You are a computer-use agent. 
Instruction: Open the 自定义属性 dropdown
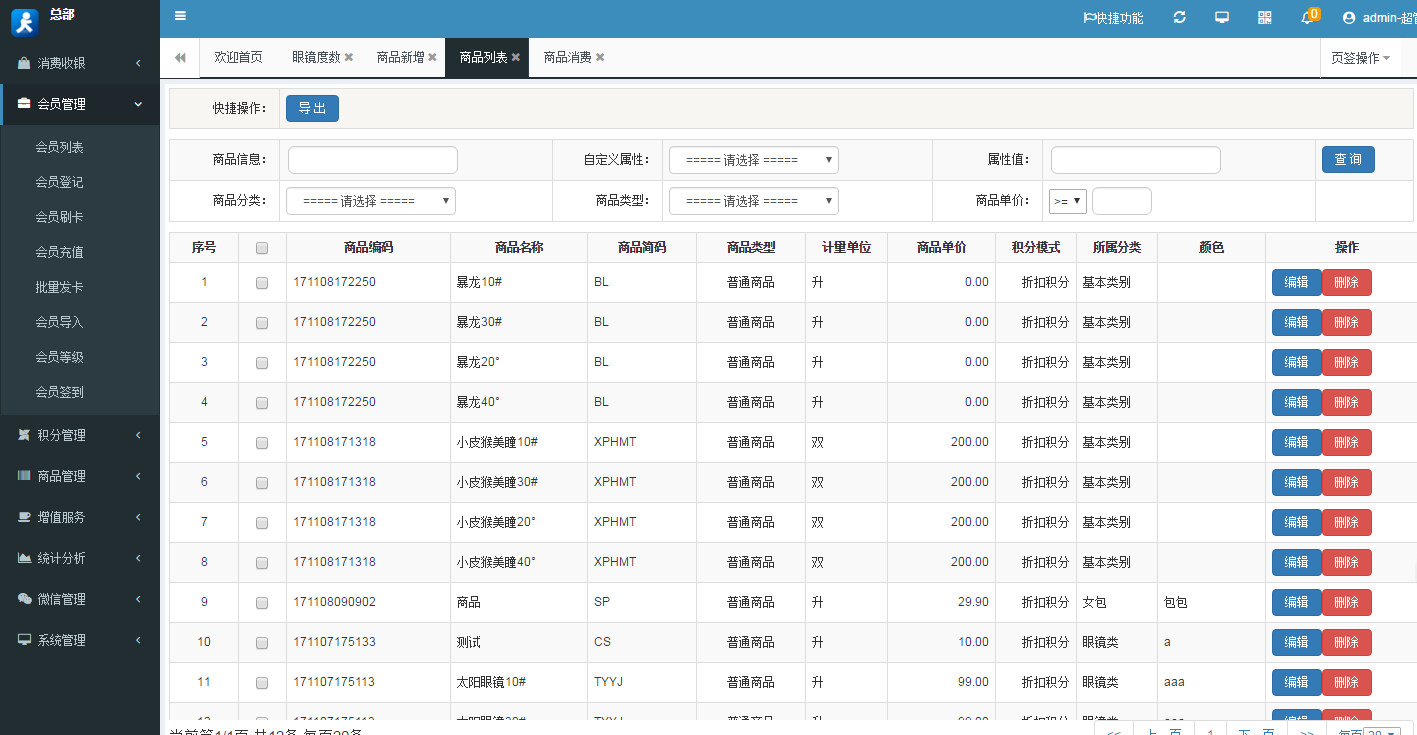[x=753, y=160]
